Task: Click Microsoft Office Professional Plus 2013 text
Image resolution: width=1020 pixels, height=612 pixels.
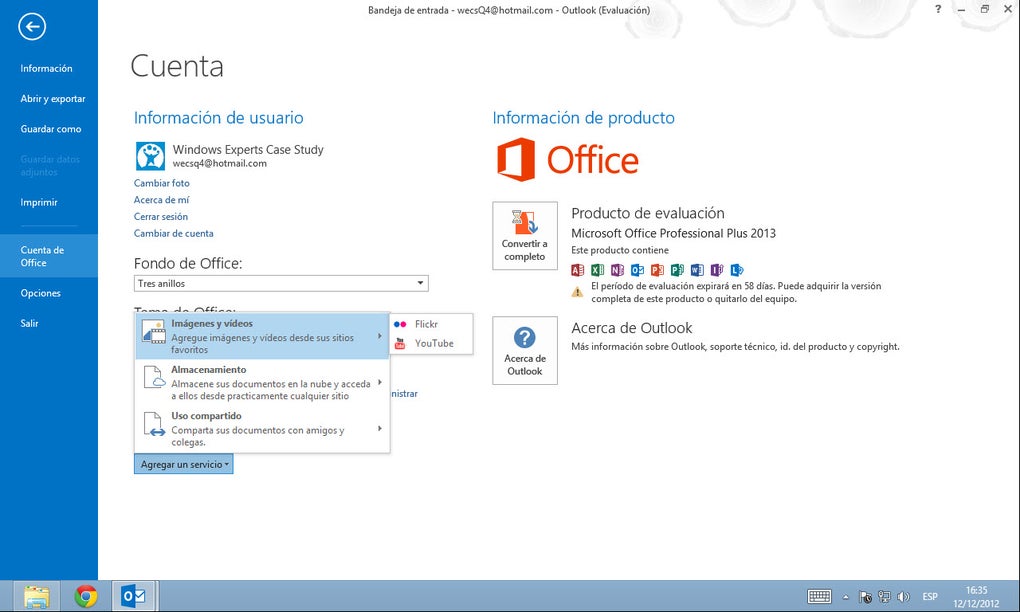Action: 673,233
